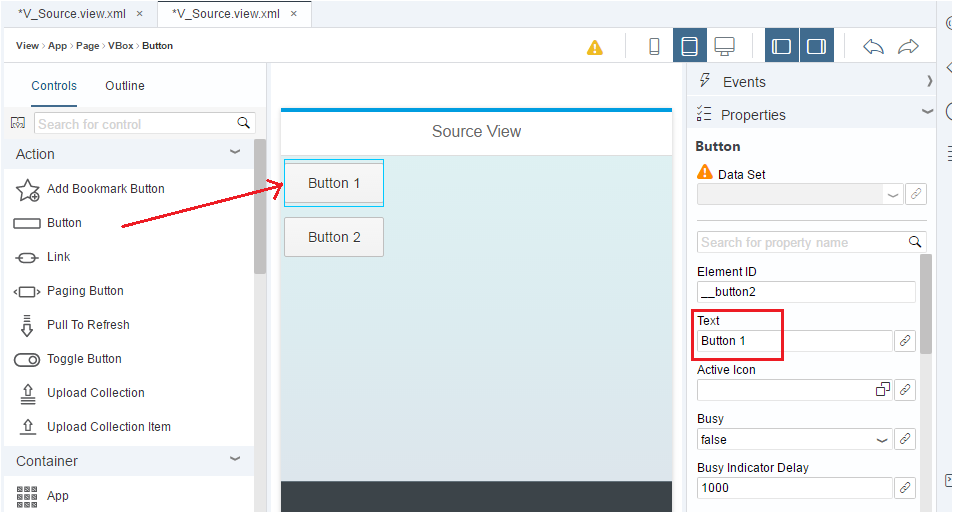Select Button 1 on the canvas
Viewport: 953px width, 513px height.
click(x=334, y=183)
